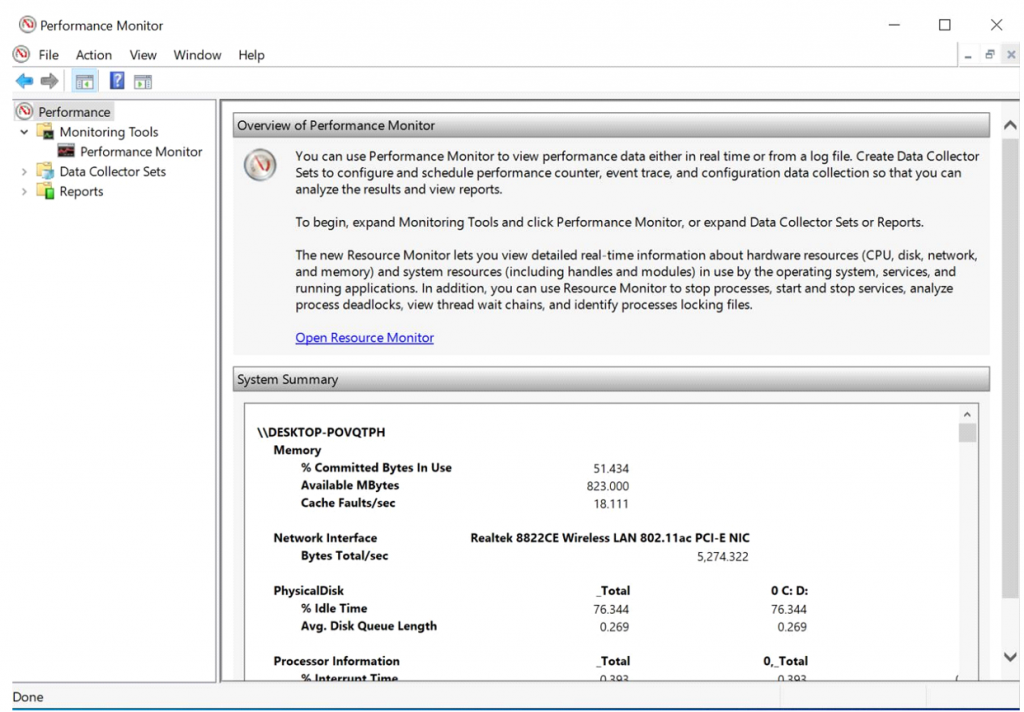
Task: Click the Reports folder icon
Action: (x=45, y=191)
